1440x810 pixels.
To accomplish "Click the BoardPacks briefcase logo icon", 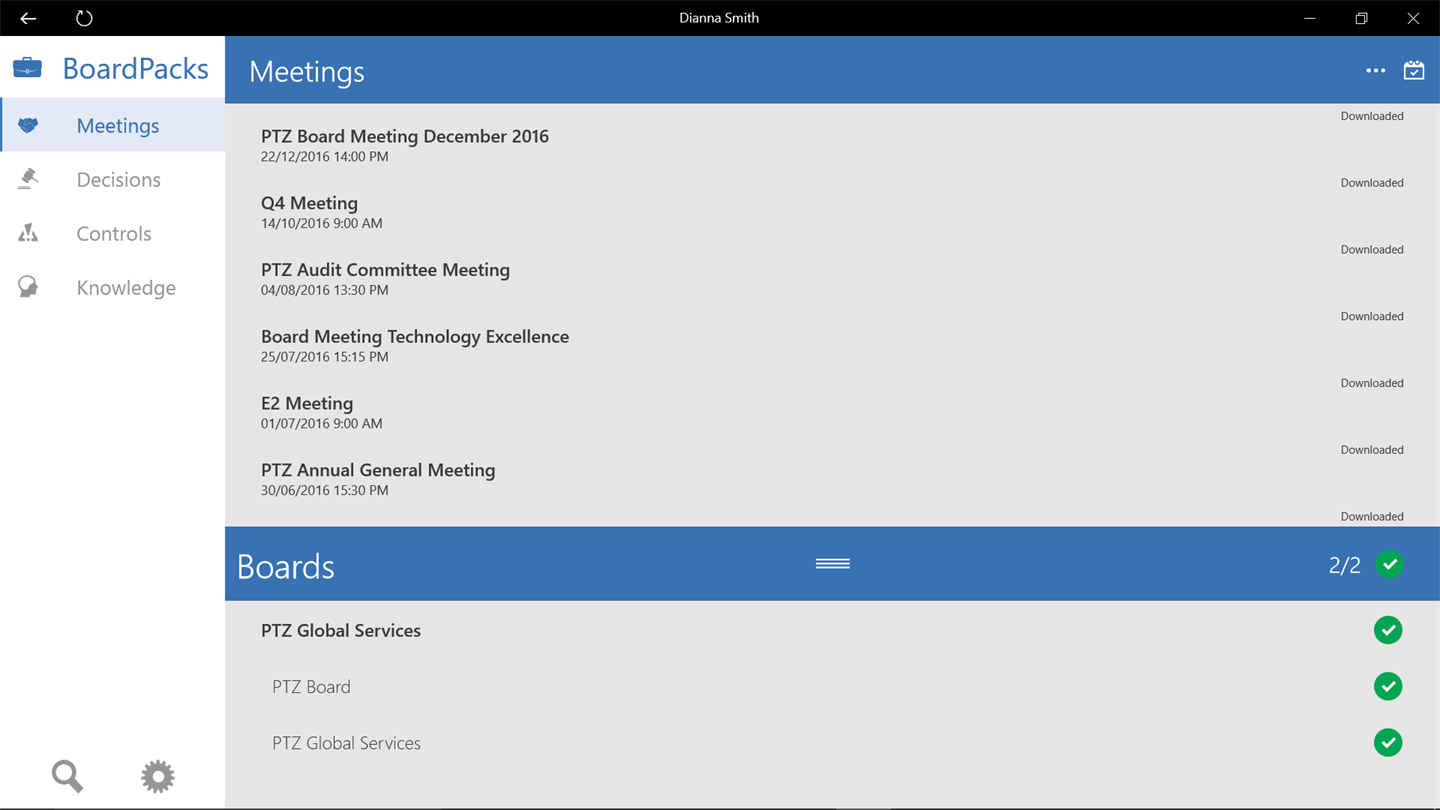I will (x=27, y=68).
